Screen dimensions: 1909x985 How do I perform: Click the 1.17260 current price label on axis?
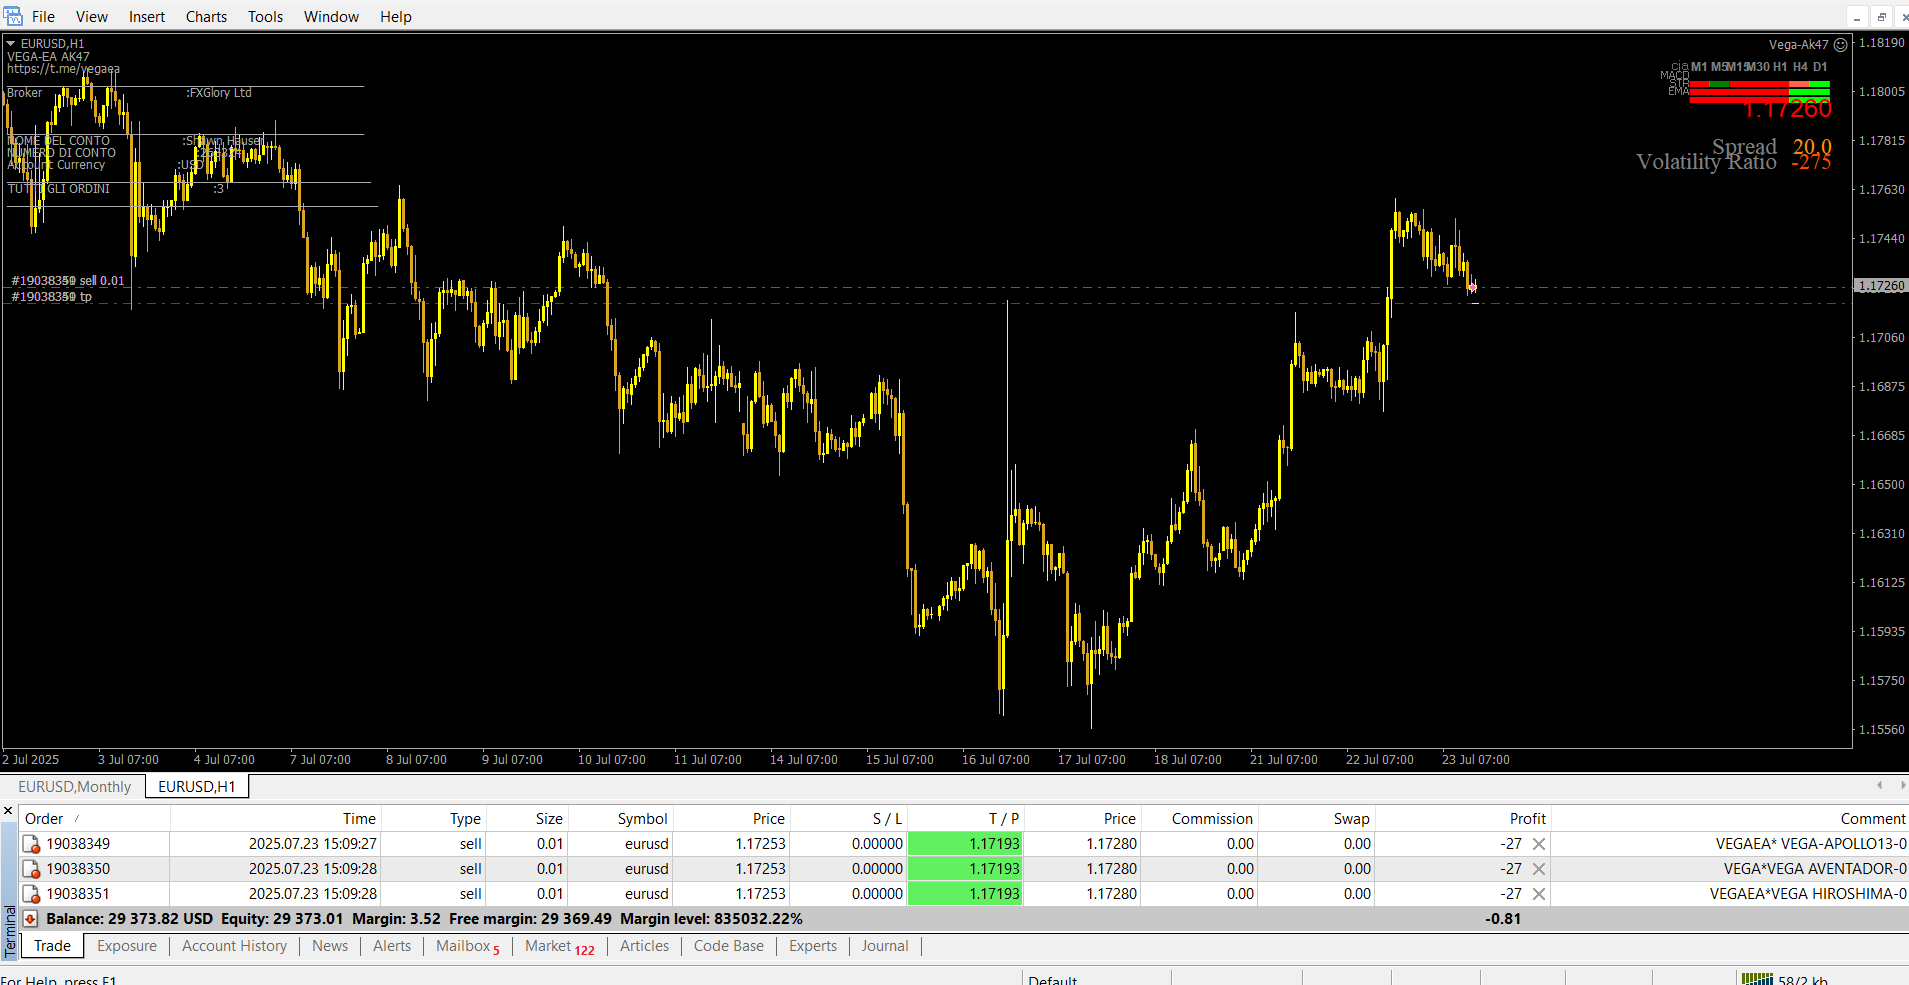point(1880,286)
